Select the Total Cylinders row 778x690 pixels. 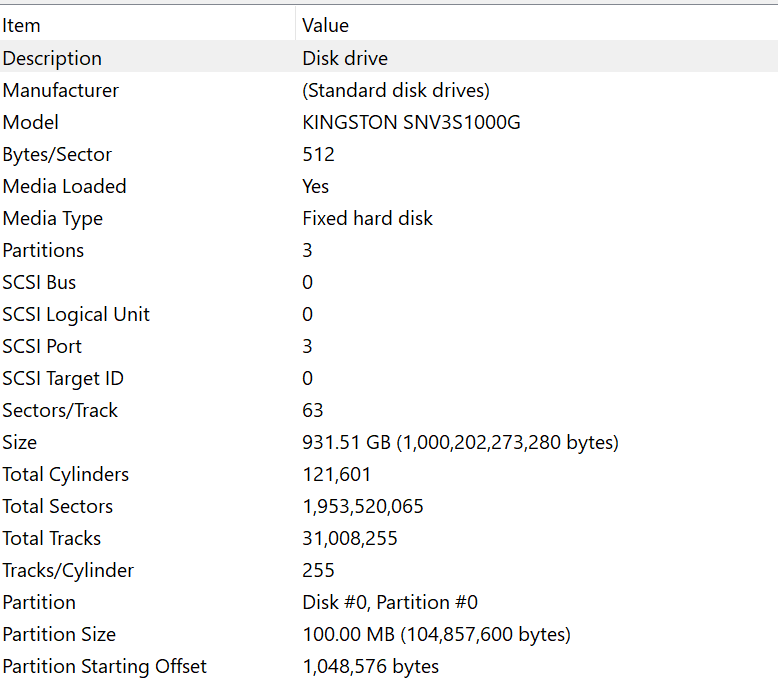point(65,474)
